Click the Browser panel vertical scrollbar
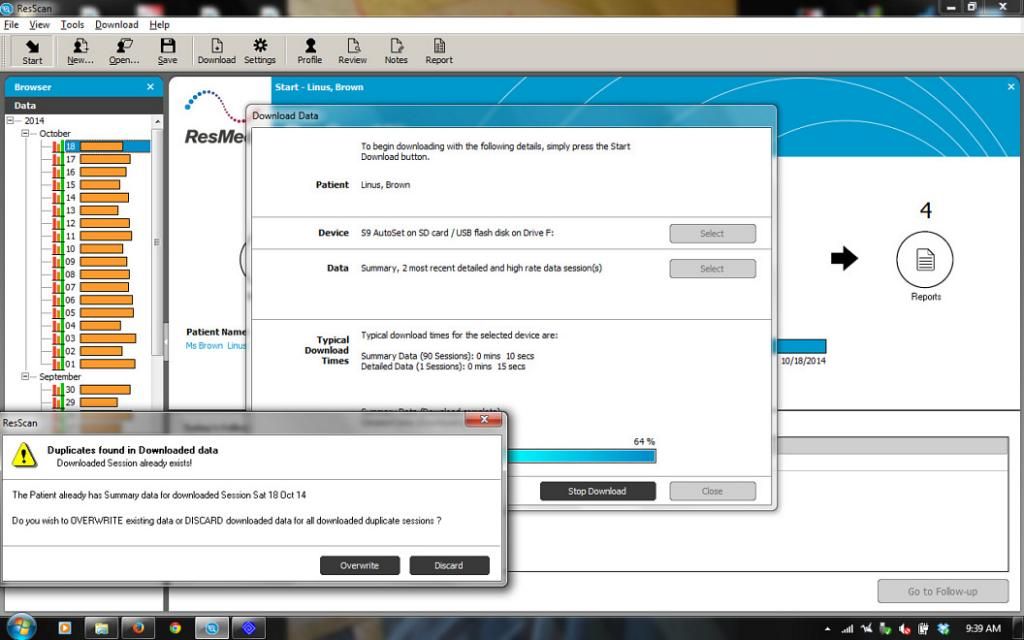Image resolution: width=1024 pixels, height=640 pixels. [x=157, y=242]
